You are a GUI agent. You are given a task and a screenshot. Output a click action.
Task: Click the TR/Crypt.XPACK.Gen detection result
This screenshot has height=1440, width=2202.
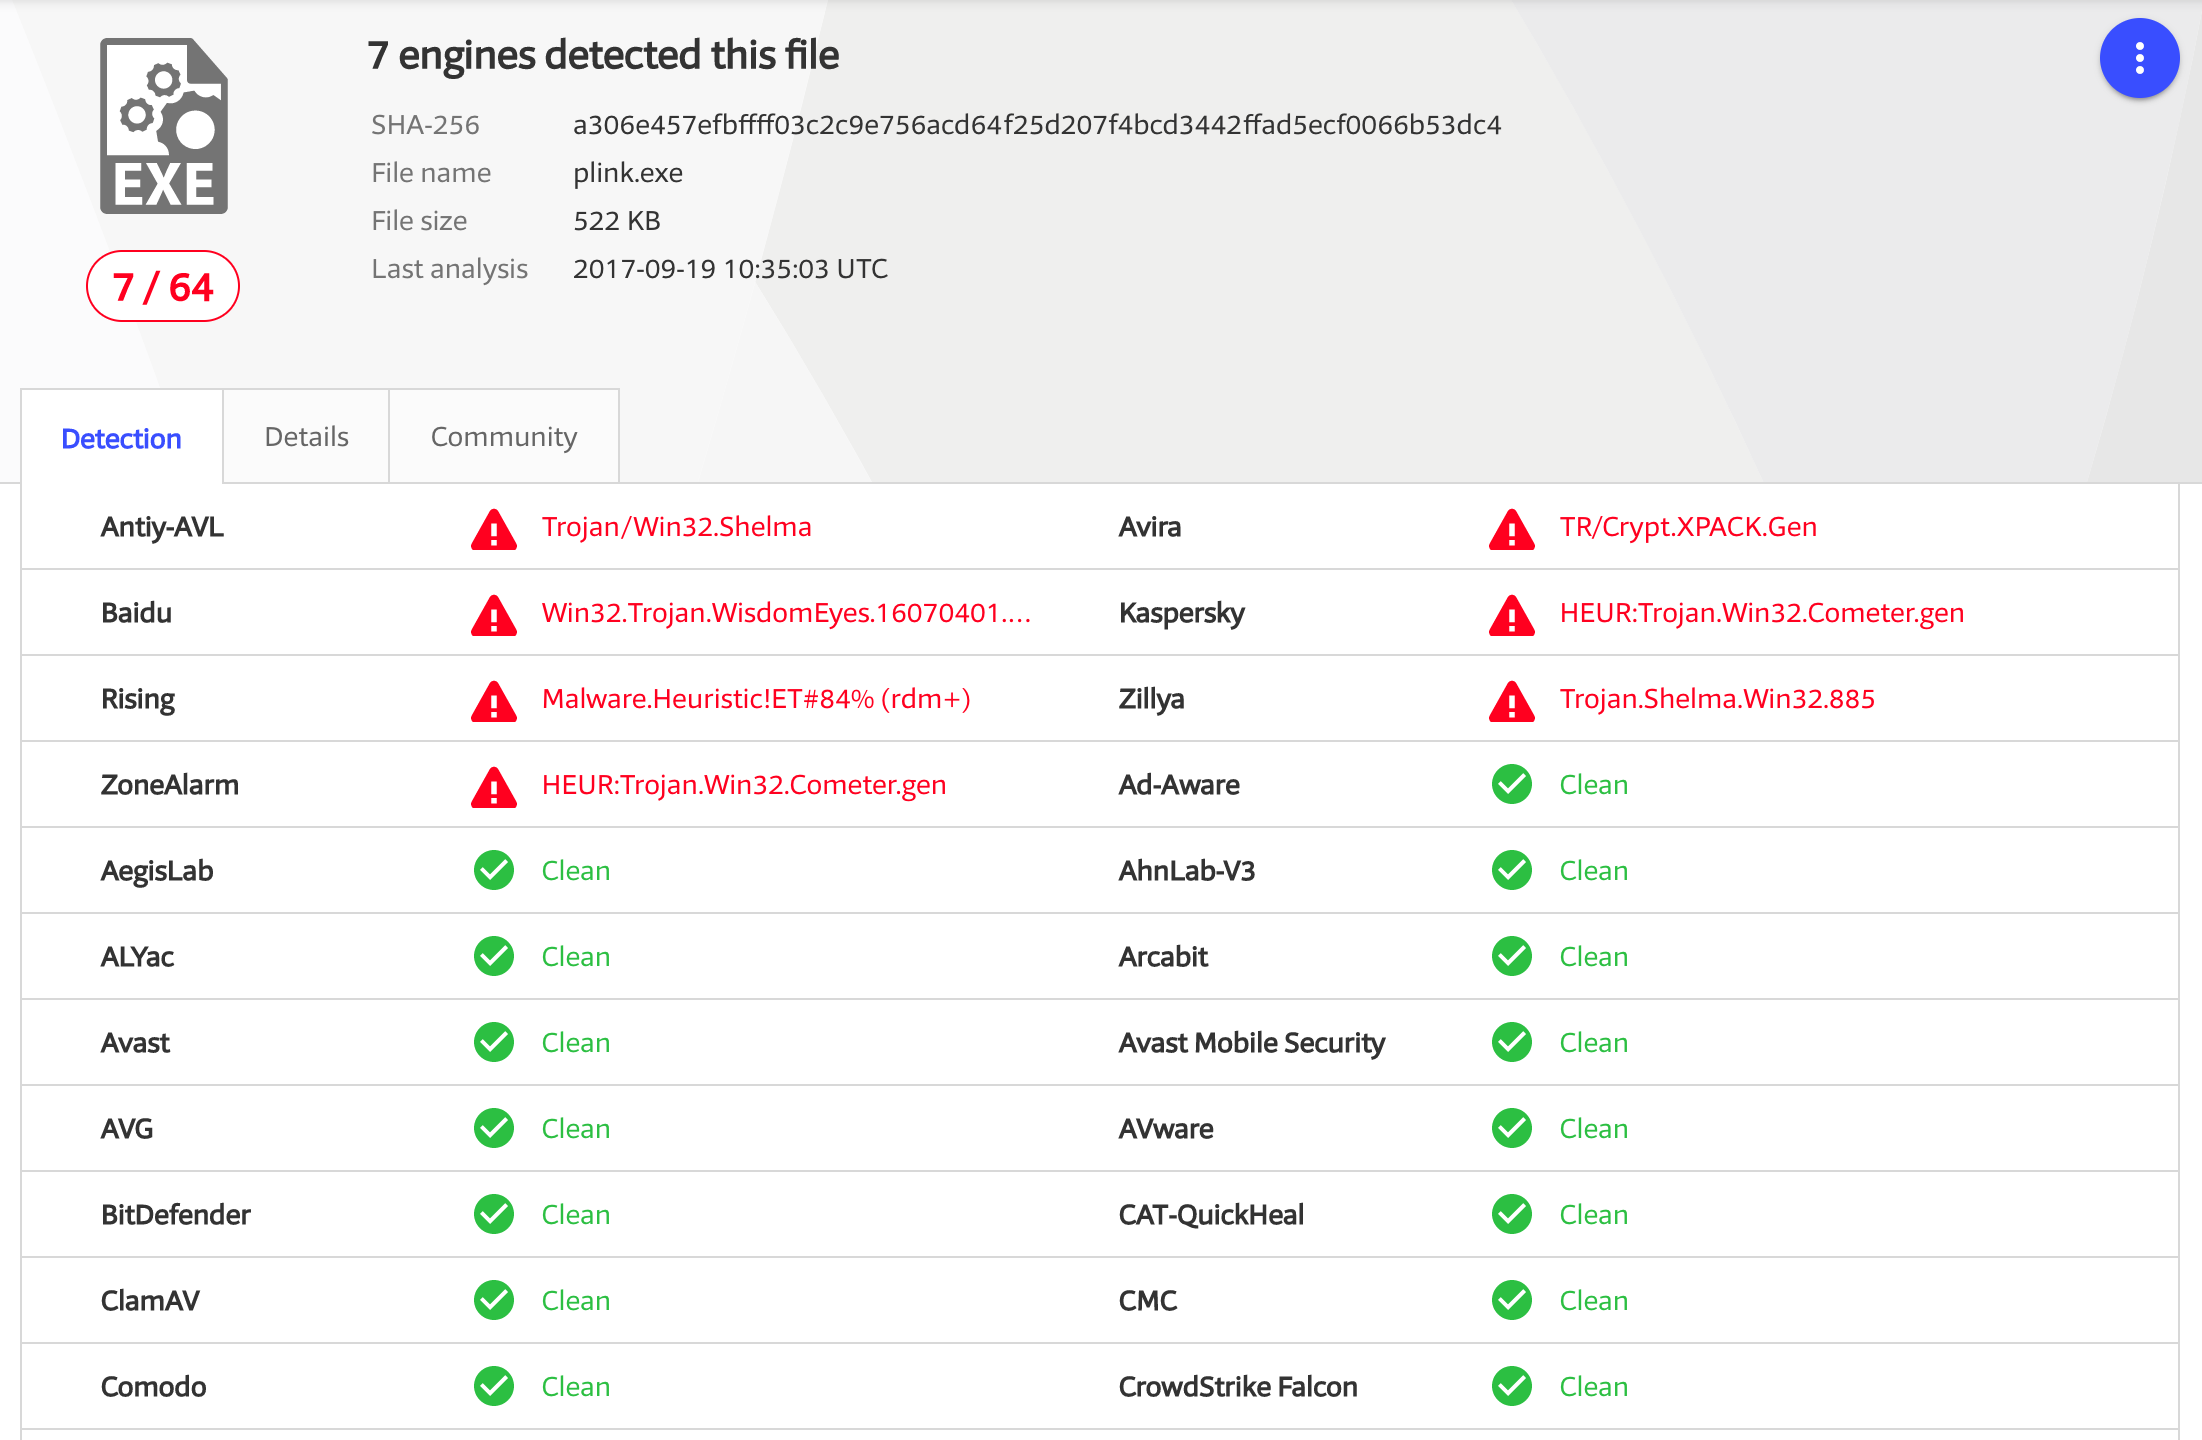1688,527
